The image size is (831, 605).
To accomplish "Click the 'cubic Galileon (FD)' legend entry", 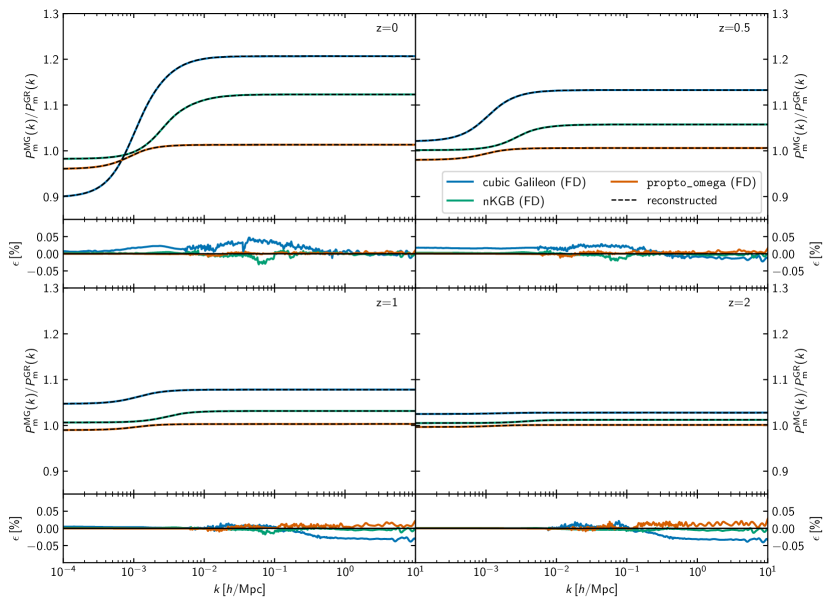I will (x=534, y=182).
